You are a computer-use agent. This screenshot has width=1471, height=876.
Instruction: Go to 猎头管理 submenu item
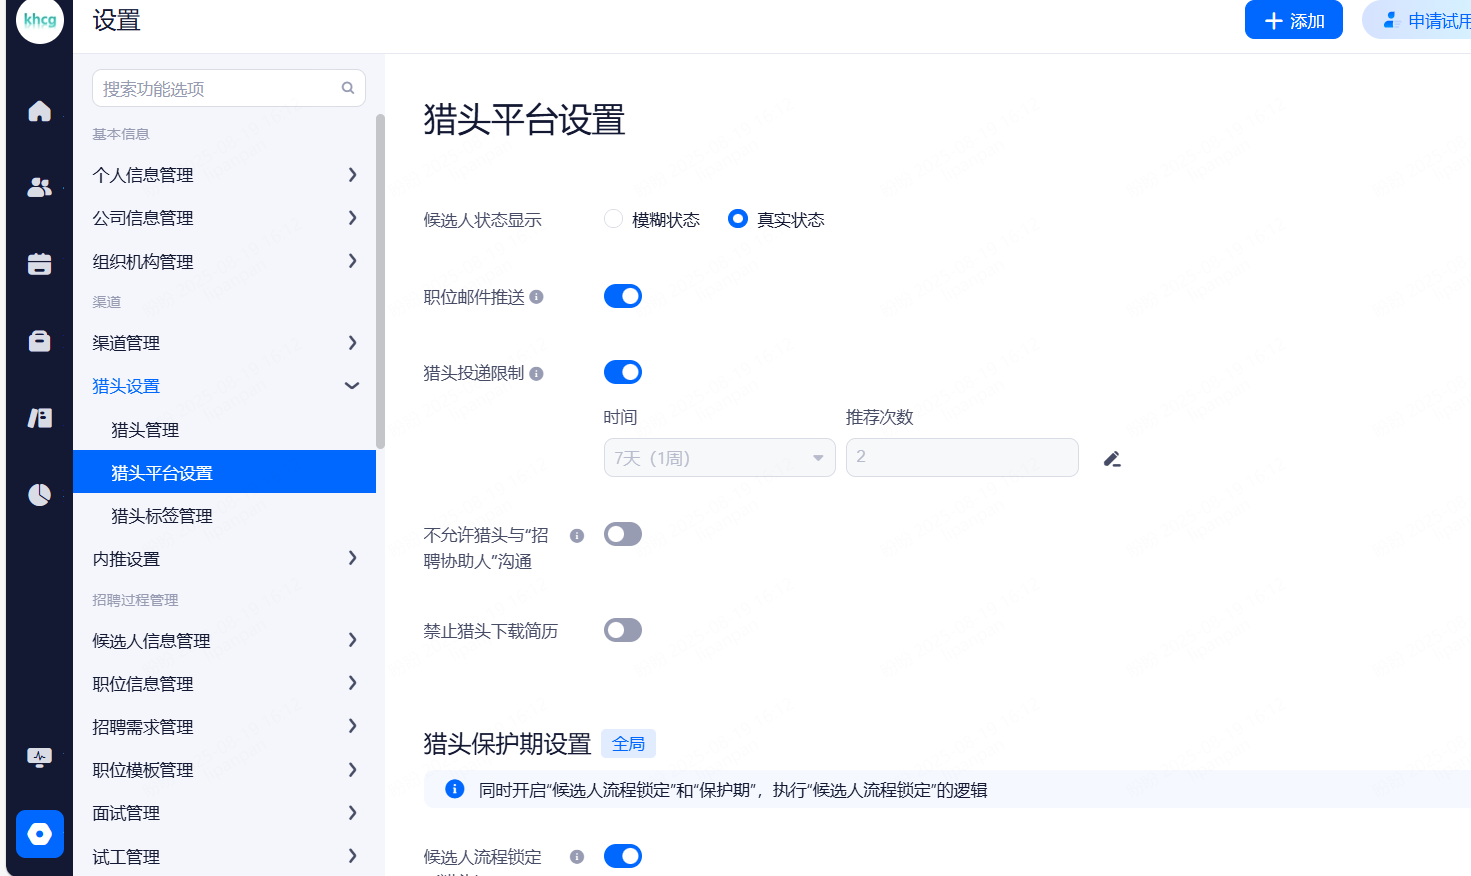click(145, 430)
